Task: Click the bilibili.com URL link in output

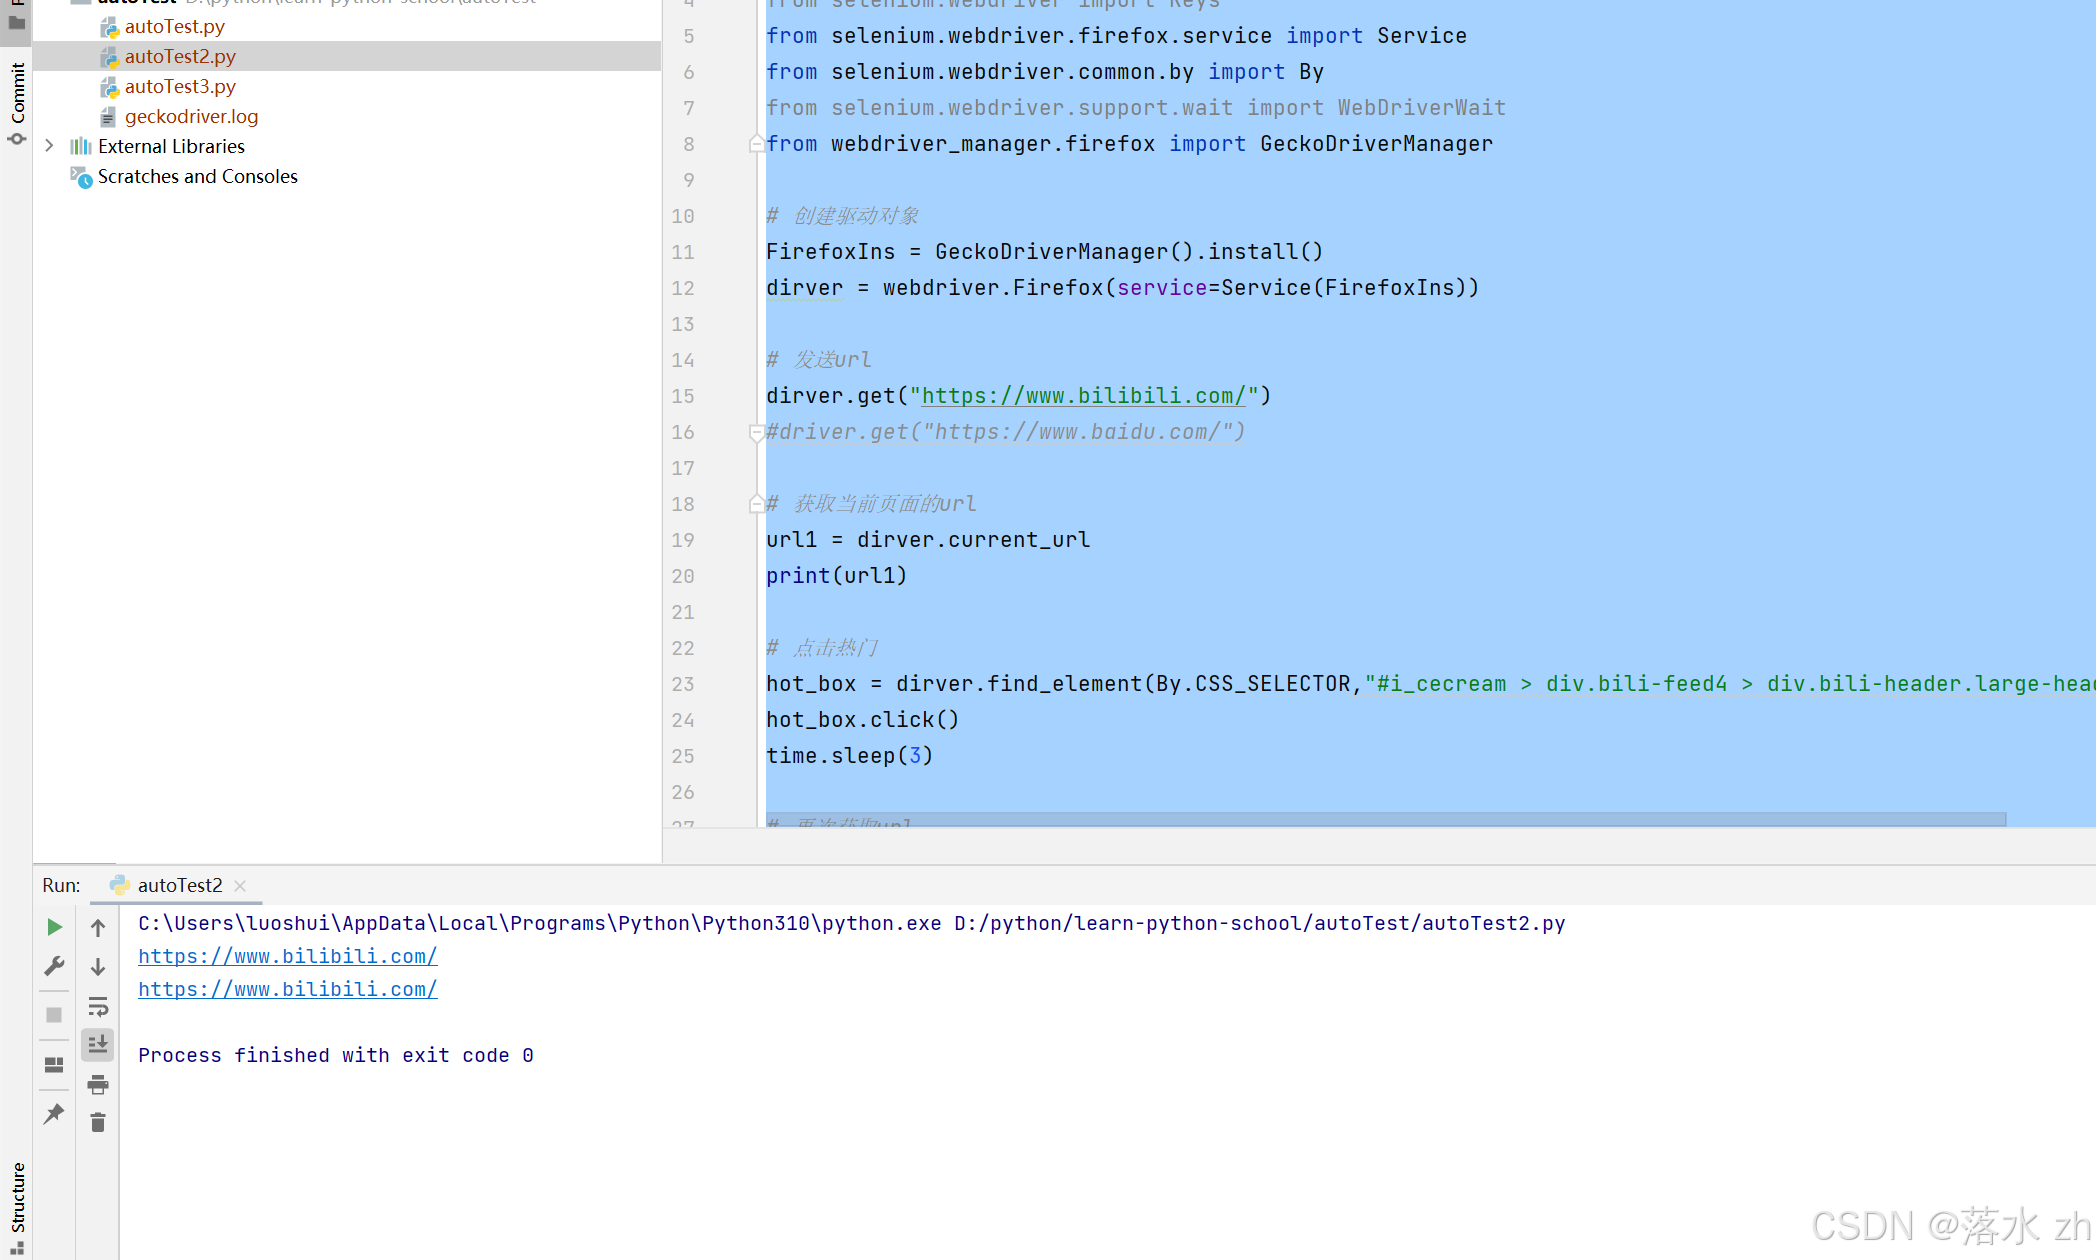Action: pyautogui.click(x=287, y=956)
